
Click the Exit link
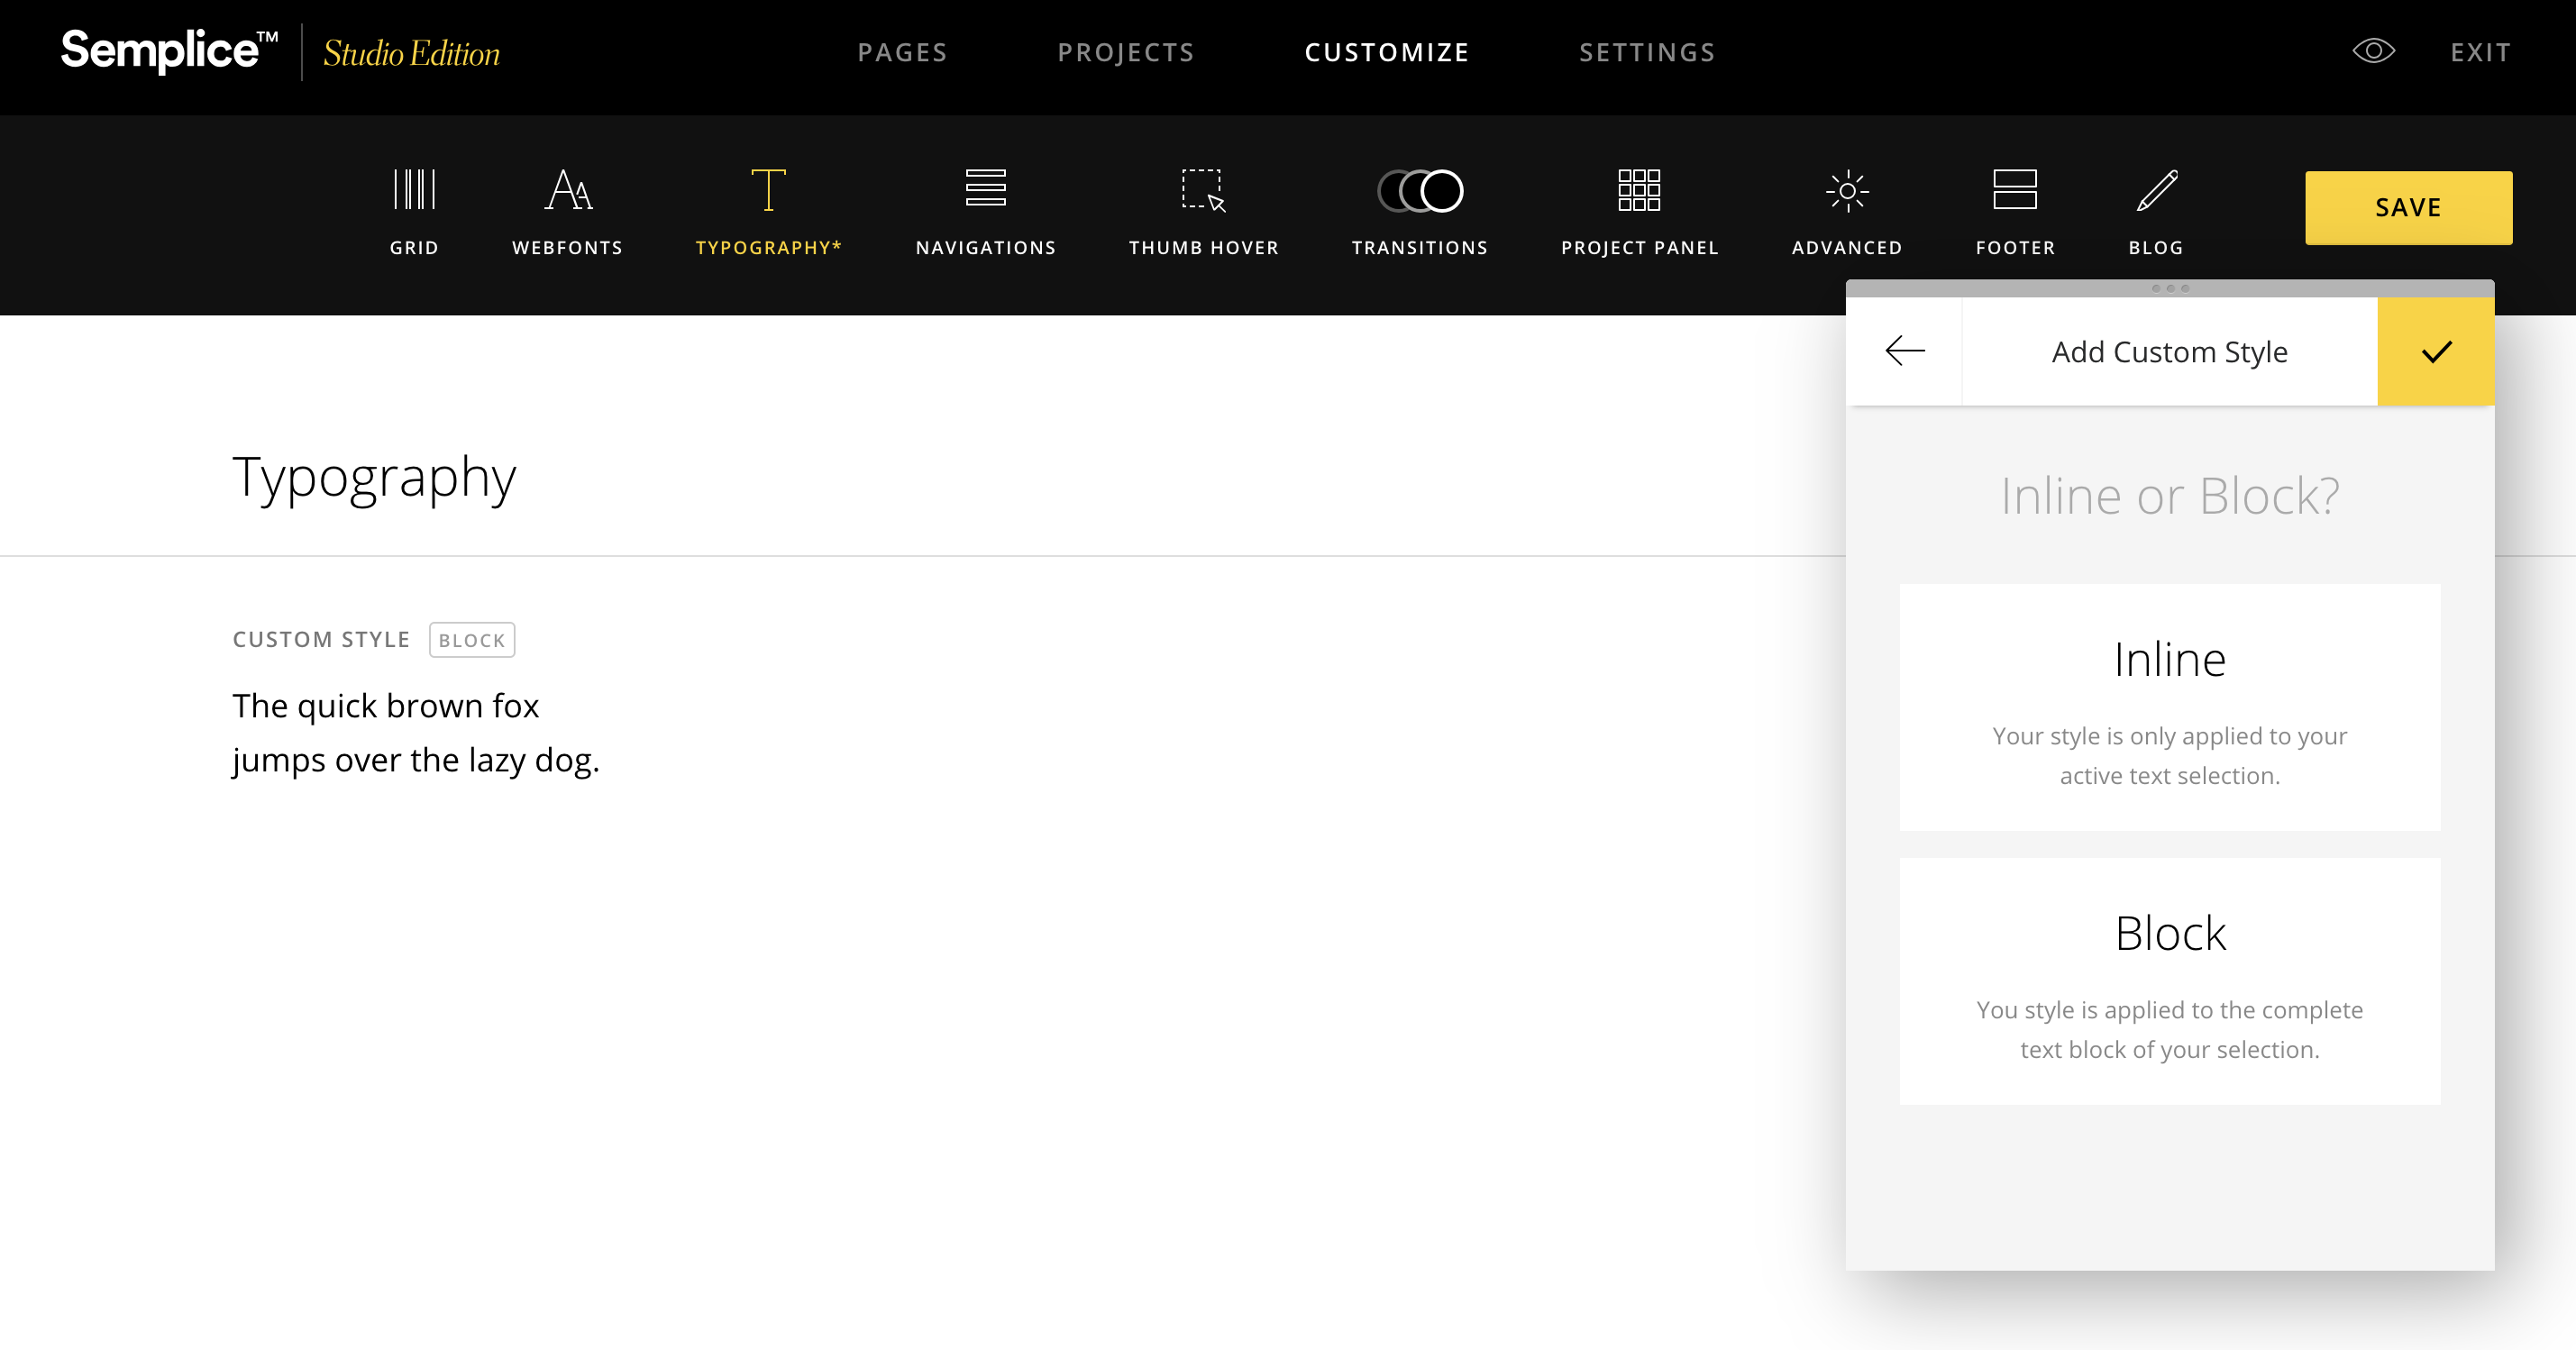2480,52
